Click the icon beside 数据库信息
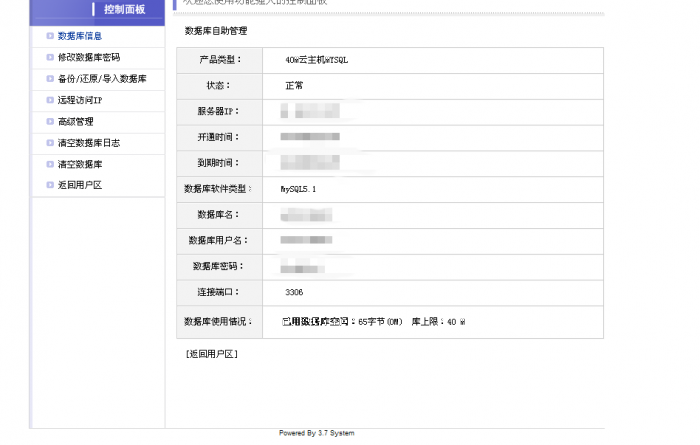This screenshot has width=700, height=445. pyautogui.click(x=50, y=36)
